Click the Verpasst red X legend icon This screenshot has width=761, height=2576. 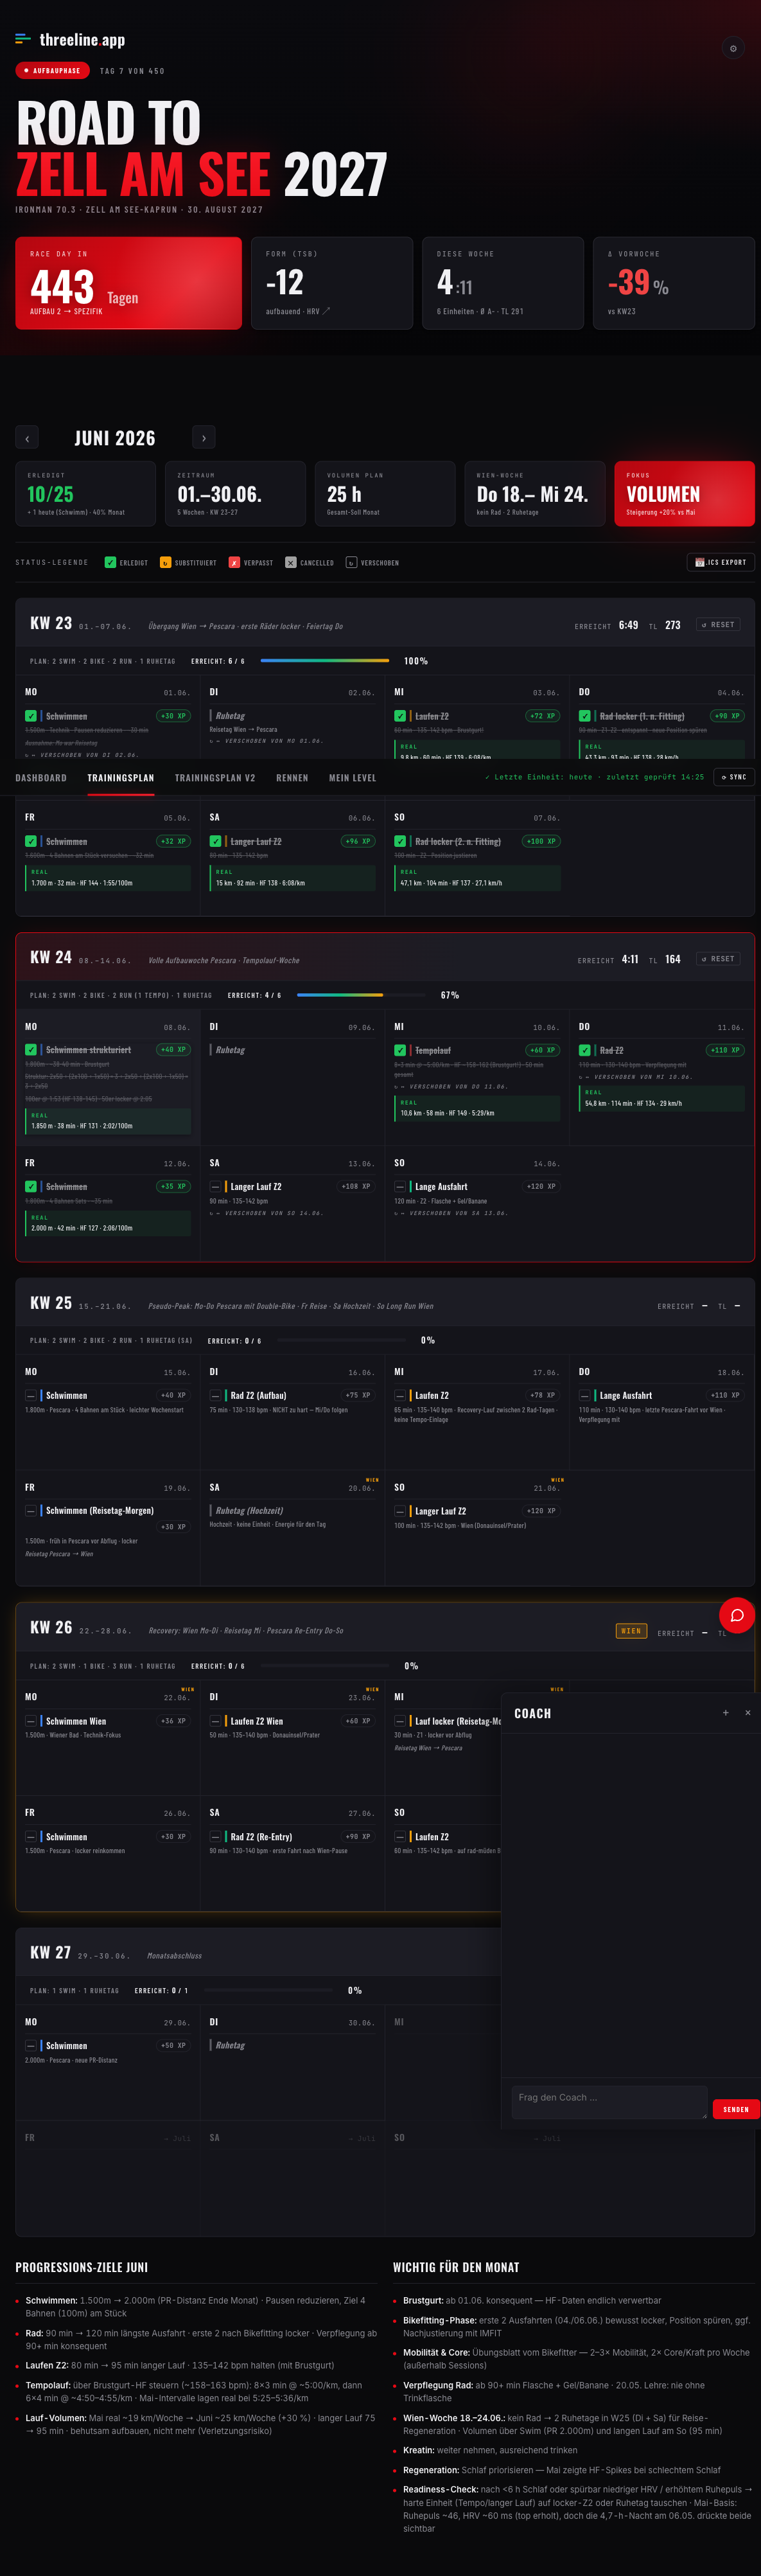(x=234, y=562)
